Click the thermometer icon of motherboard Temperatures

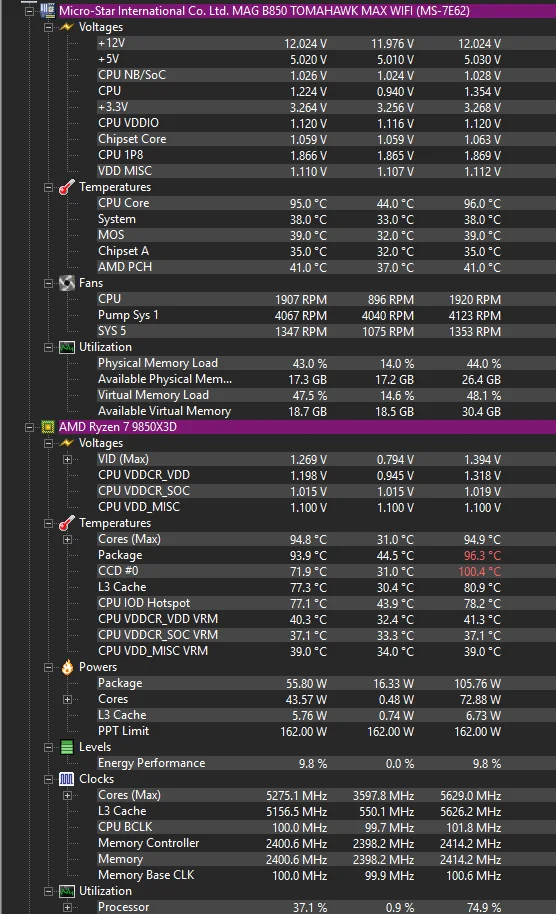[67, 187]
